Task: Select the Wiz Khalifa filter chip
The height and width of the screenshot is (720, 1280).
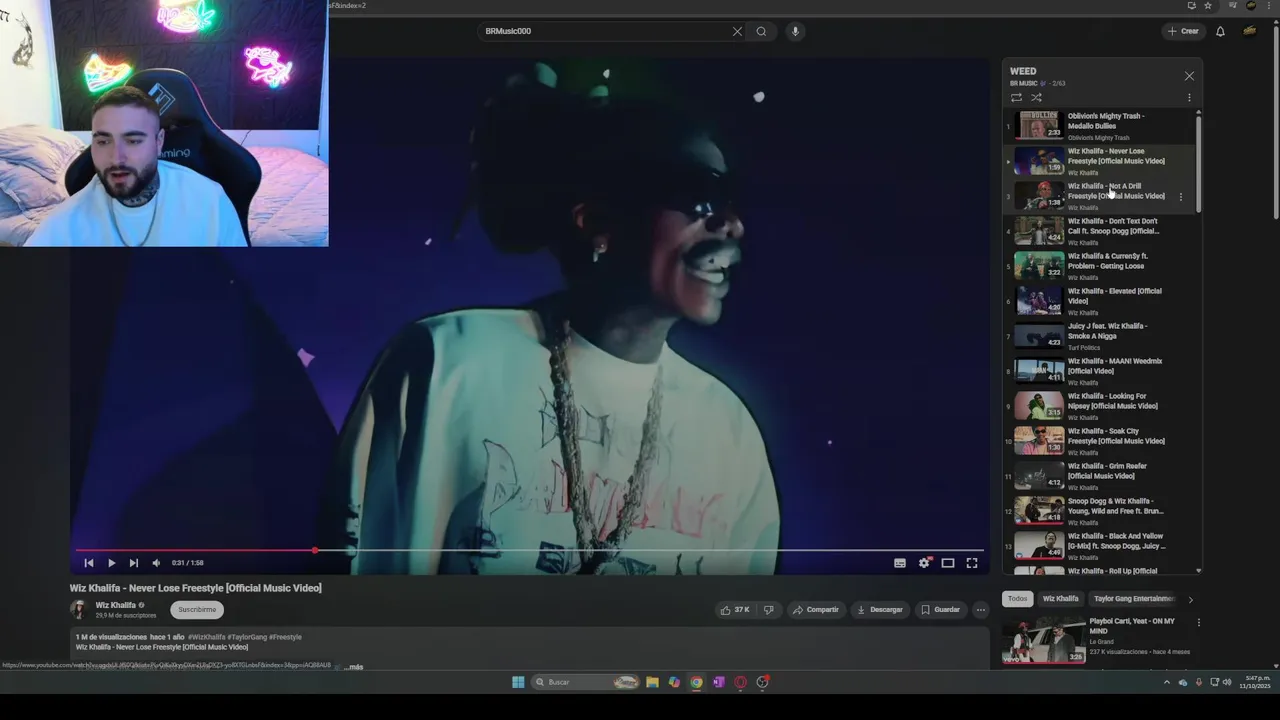Action: pos(1061,599)
